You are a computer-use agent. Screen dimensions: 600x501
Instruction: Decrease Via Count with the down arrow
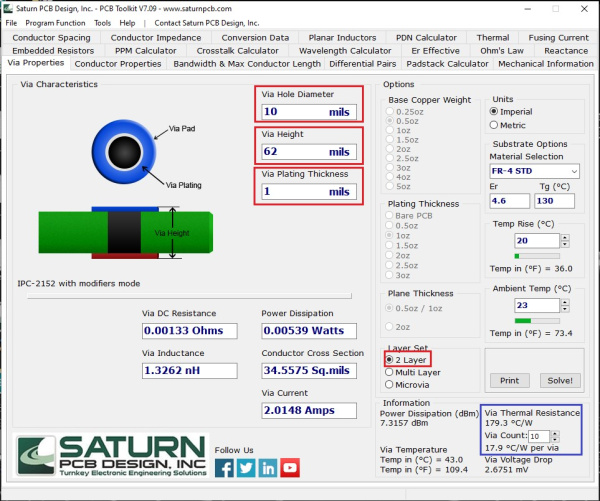point(555,439)
